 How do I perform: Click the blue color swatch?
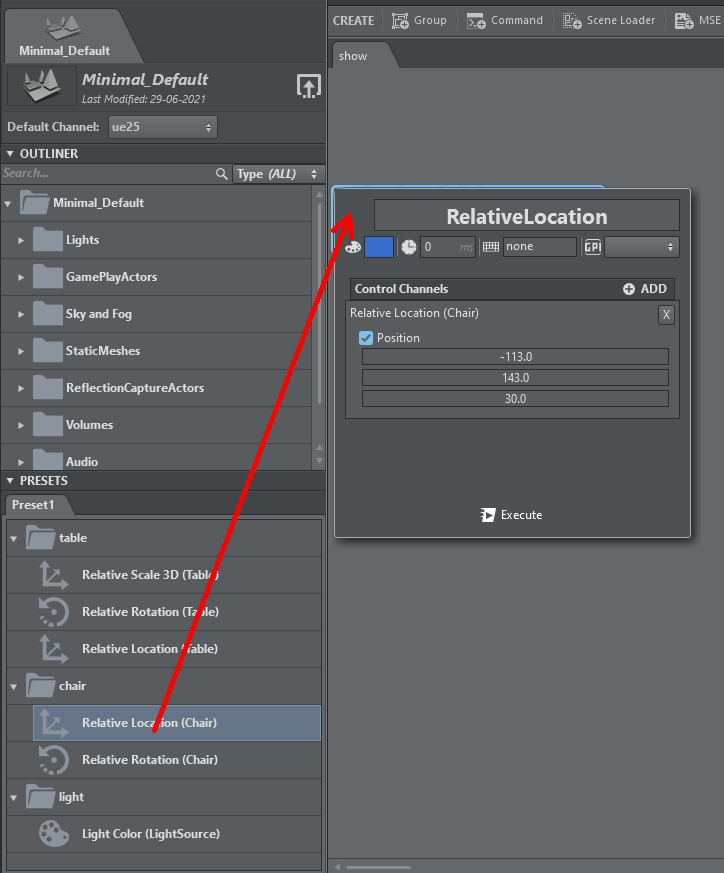click(379, 247)
